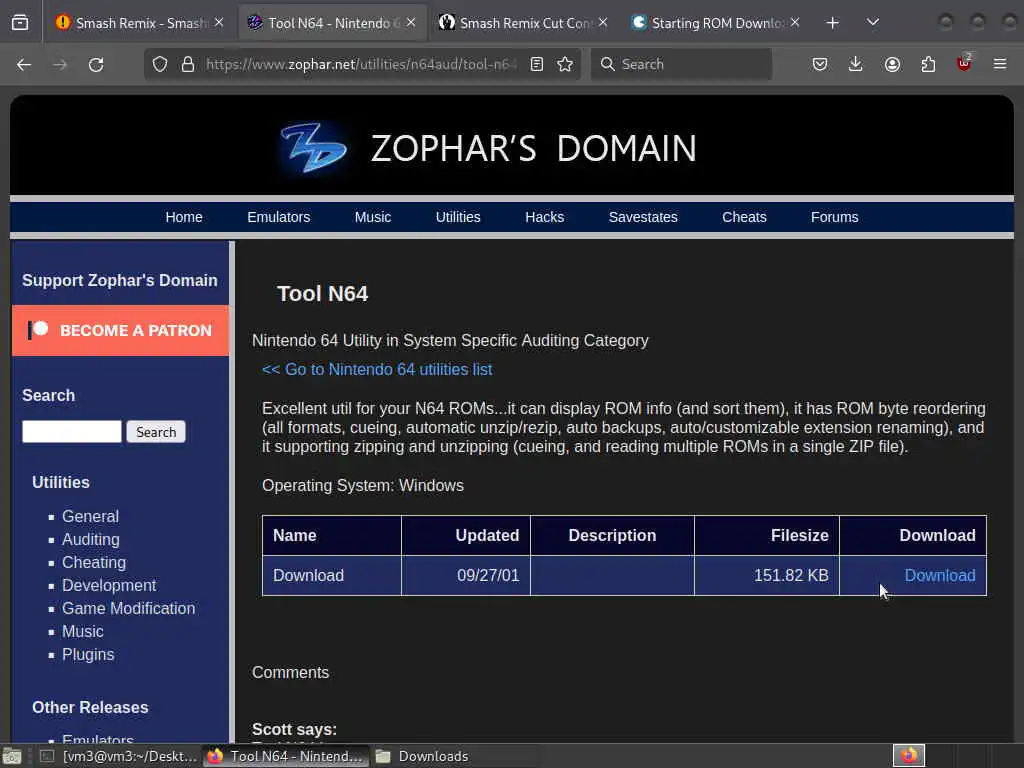Toggle reader view icon in address bar
This screenshot has width=1024, height=768.
537,64
